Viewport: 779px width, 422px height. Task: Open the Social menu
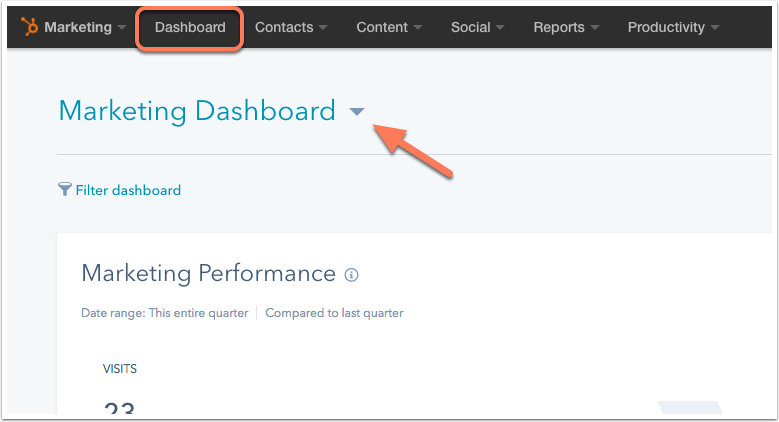tap(470, 28)
